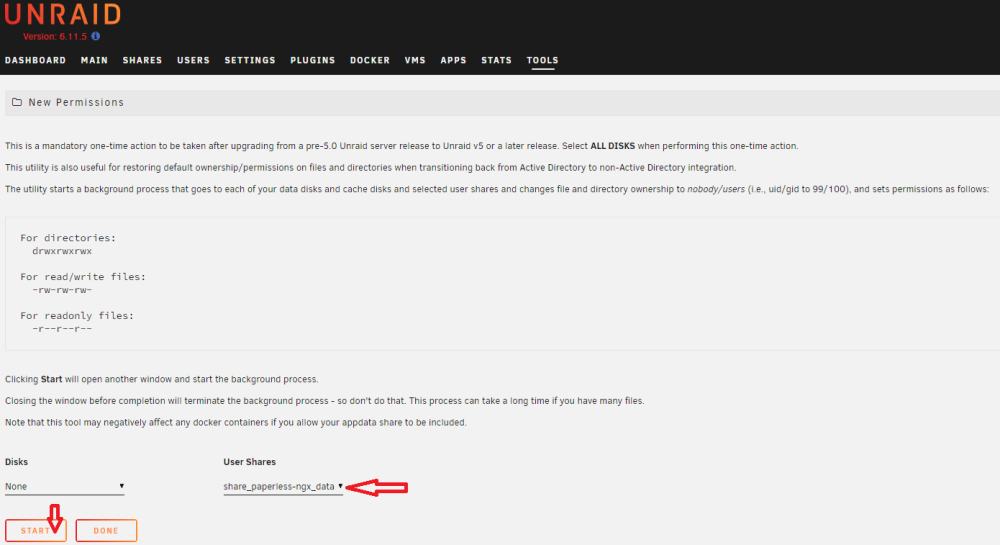
Task: Click the Start button
Action: 36,530
